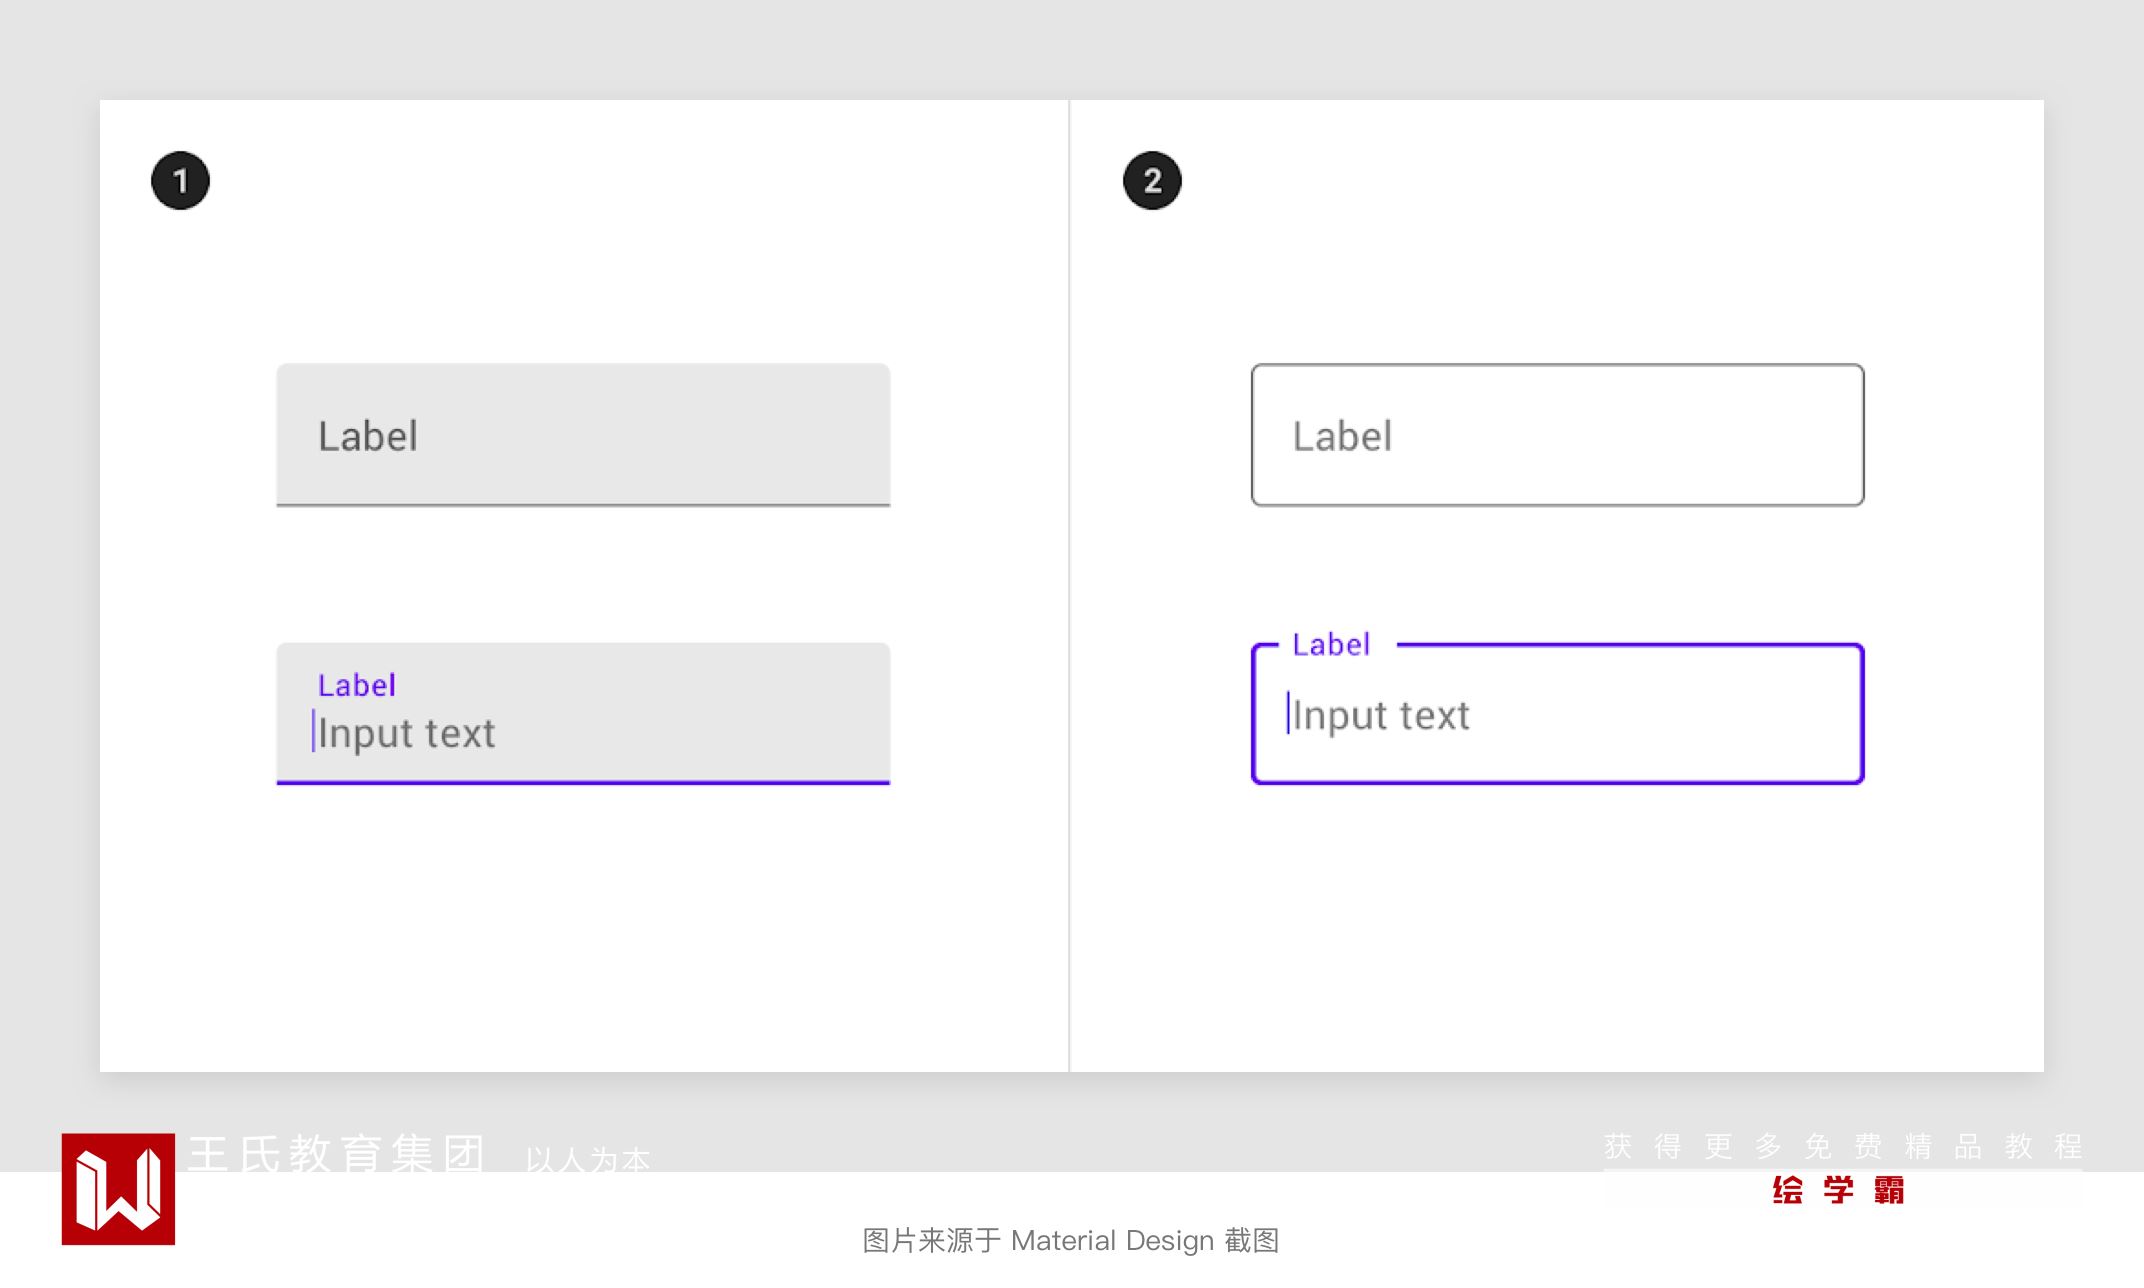Click the 王氏教育集团 brand text
The height and width of the screenshot is (1288, 2144).
[x=336, y=1153]
